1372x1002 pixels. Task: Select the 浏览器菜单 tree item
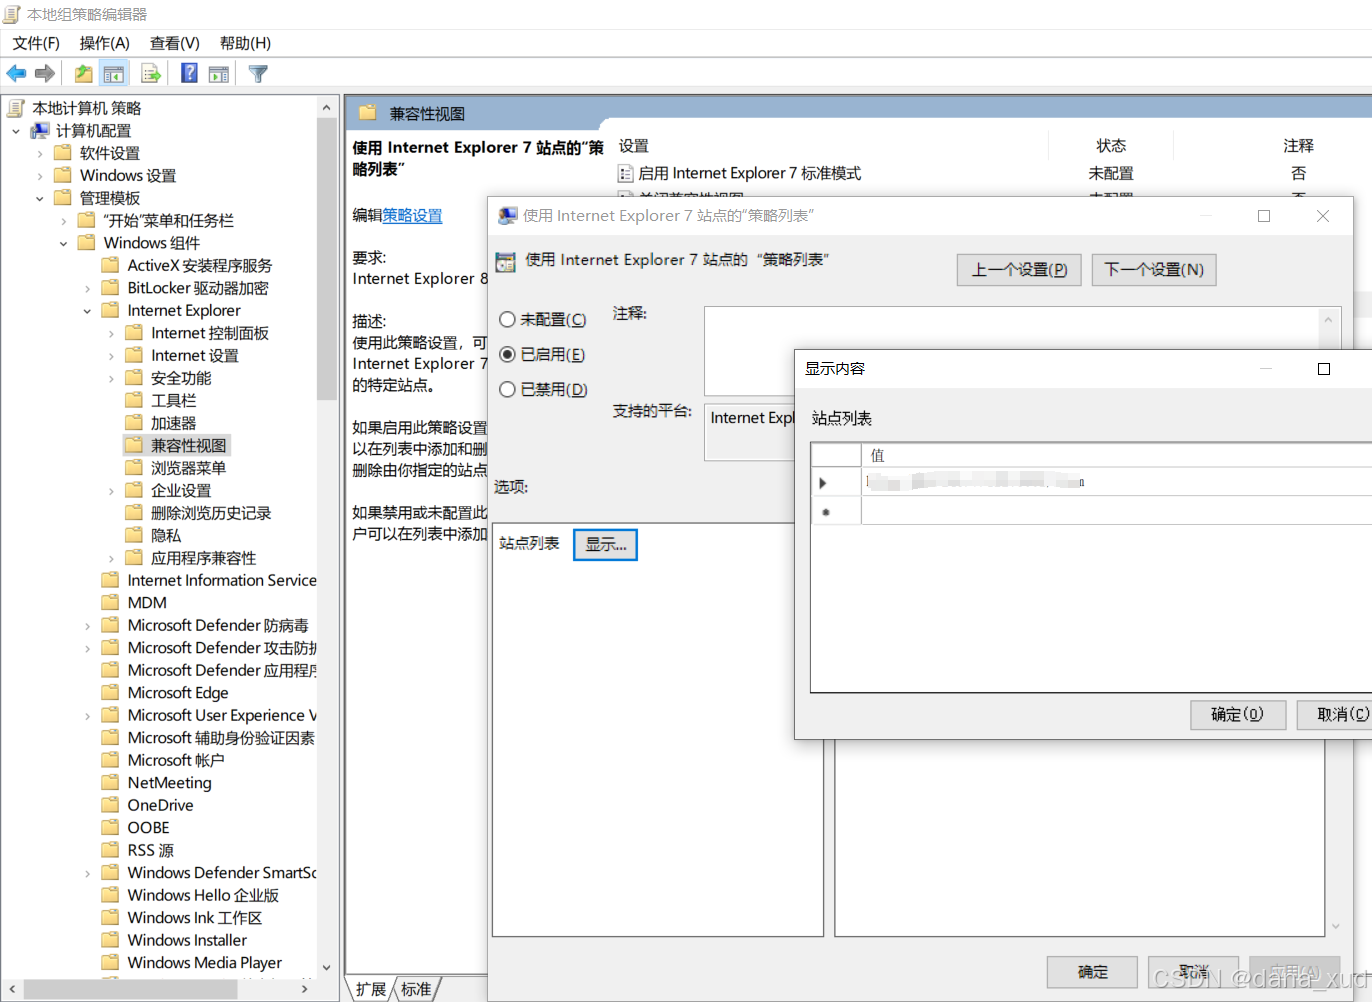point(189,468)
